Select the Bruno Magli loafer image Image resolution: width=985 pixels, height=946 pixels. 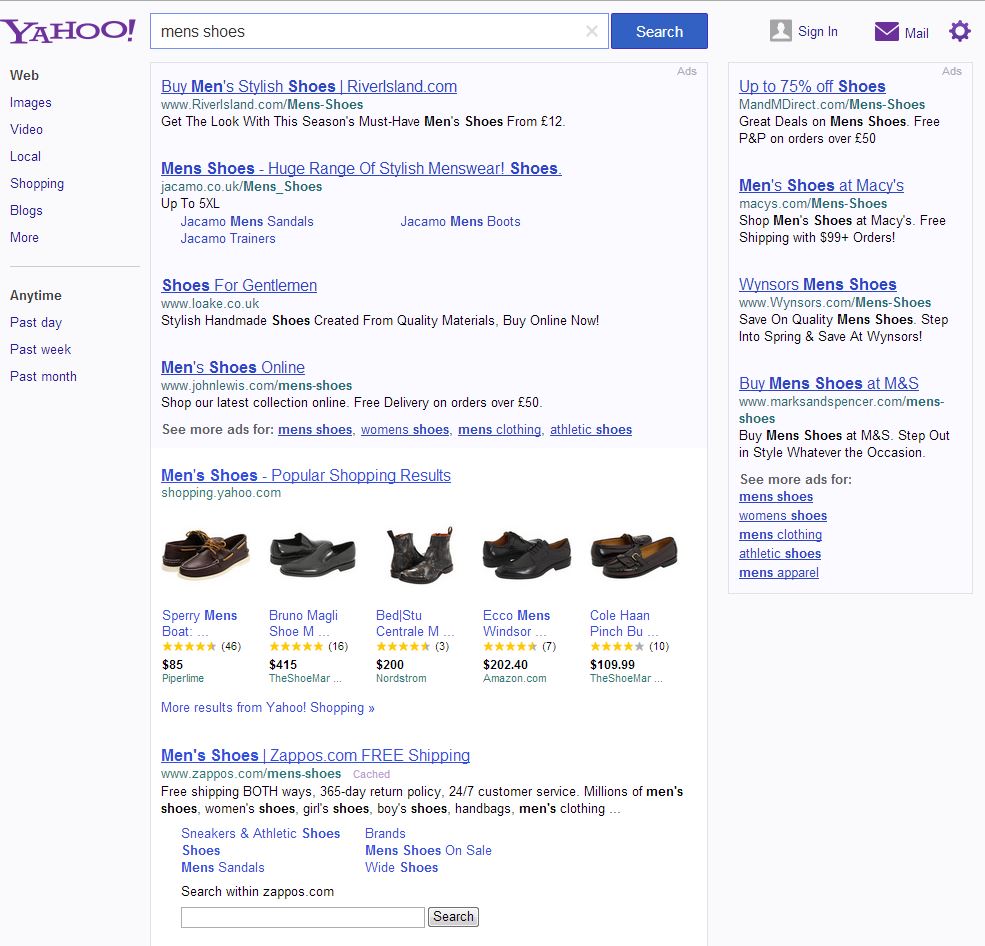click(312, 555)
